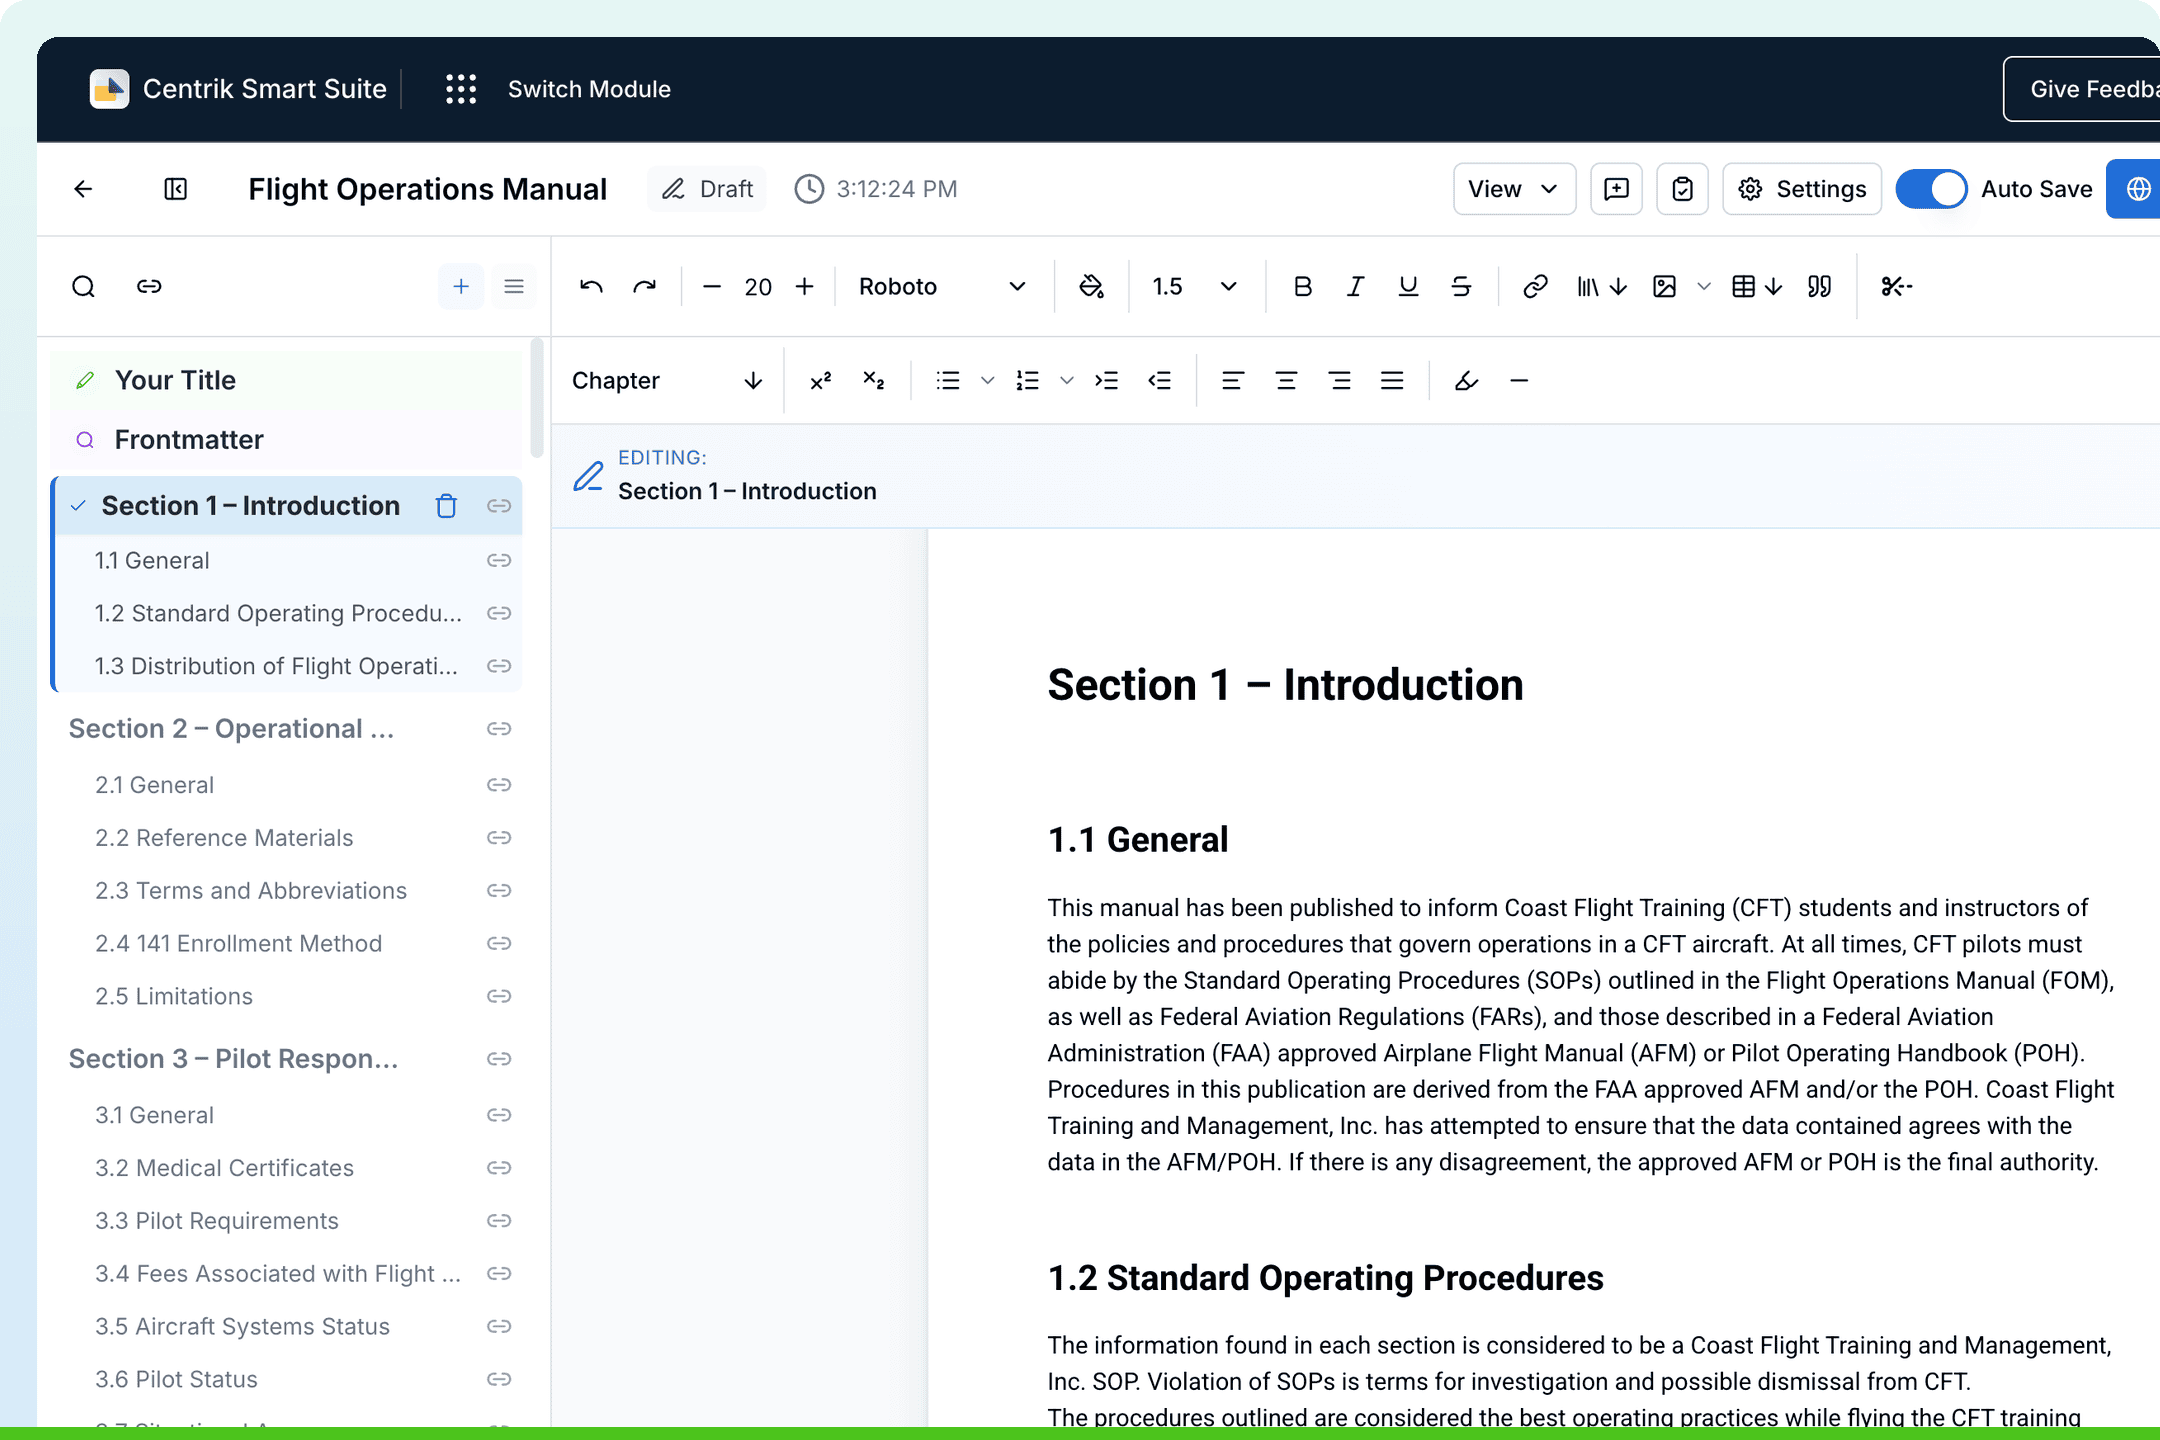2160x1440 pixels.
Task: Insert an image from toolbar
Action: pos(1664,287)
